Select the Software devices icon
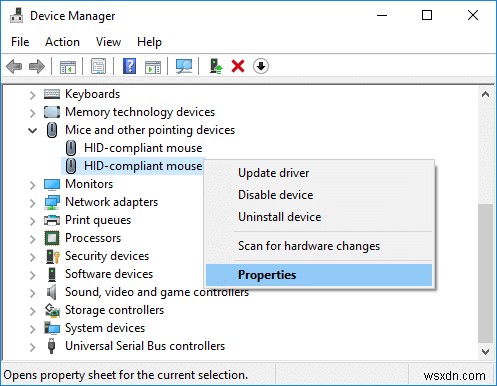The height and width of the screenshot is (386, 497). (x=52, y=274)
